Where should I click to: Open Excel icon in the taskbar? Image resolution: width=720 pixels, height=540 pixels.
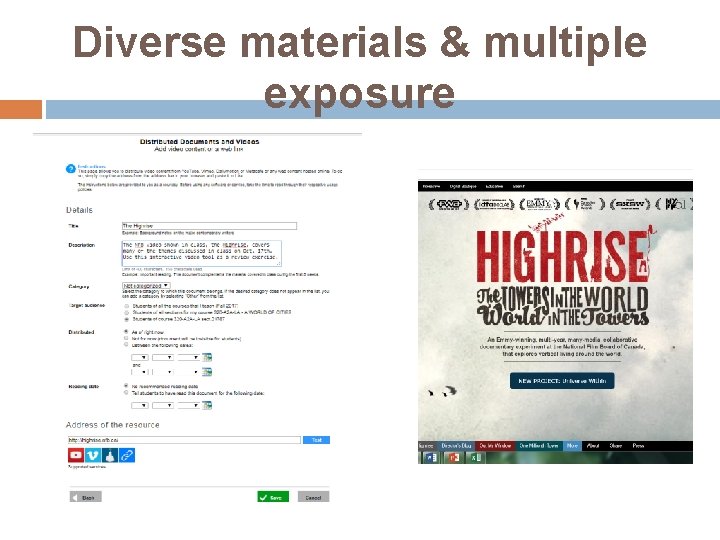click(x=475, y=457)
